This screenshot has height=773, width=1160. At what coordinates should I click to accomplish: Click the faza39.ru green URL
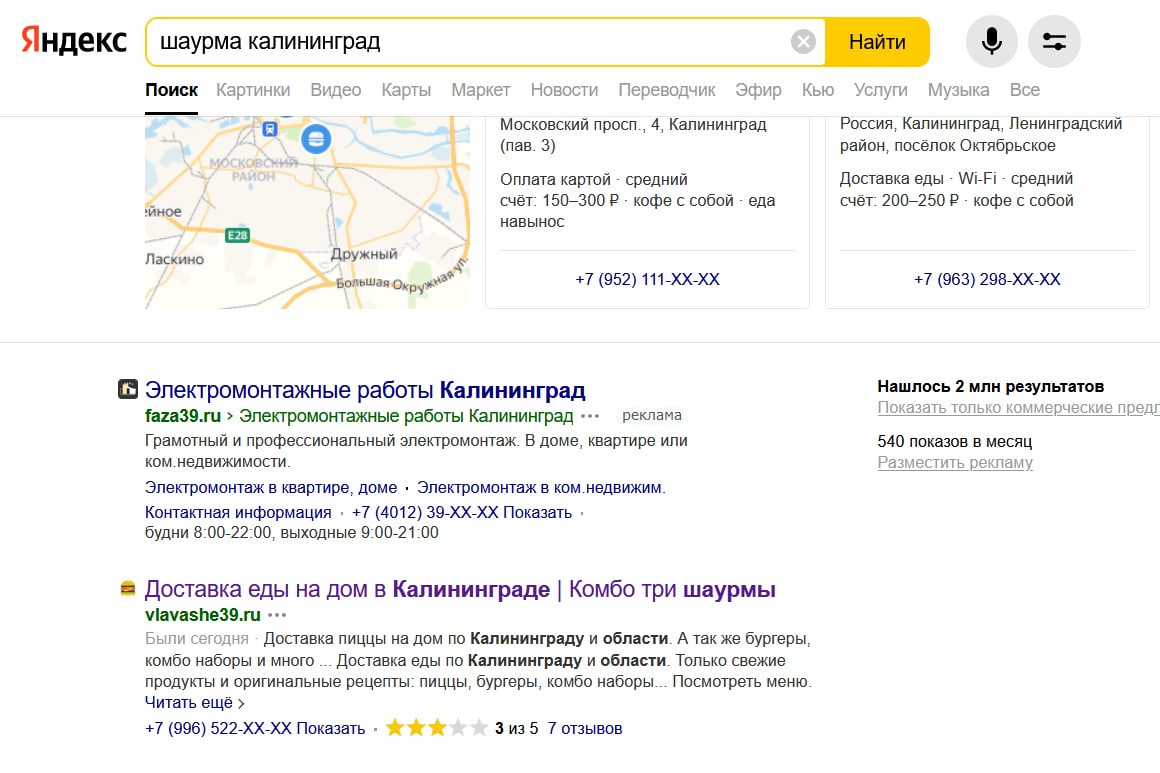pyautogui.click(x=183, y=416)
